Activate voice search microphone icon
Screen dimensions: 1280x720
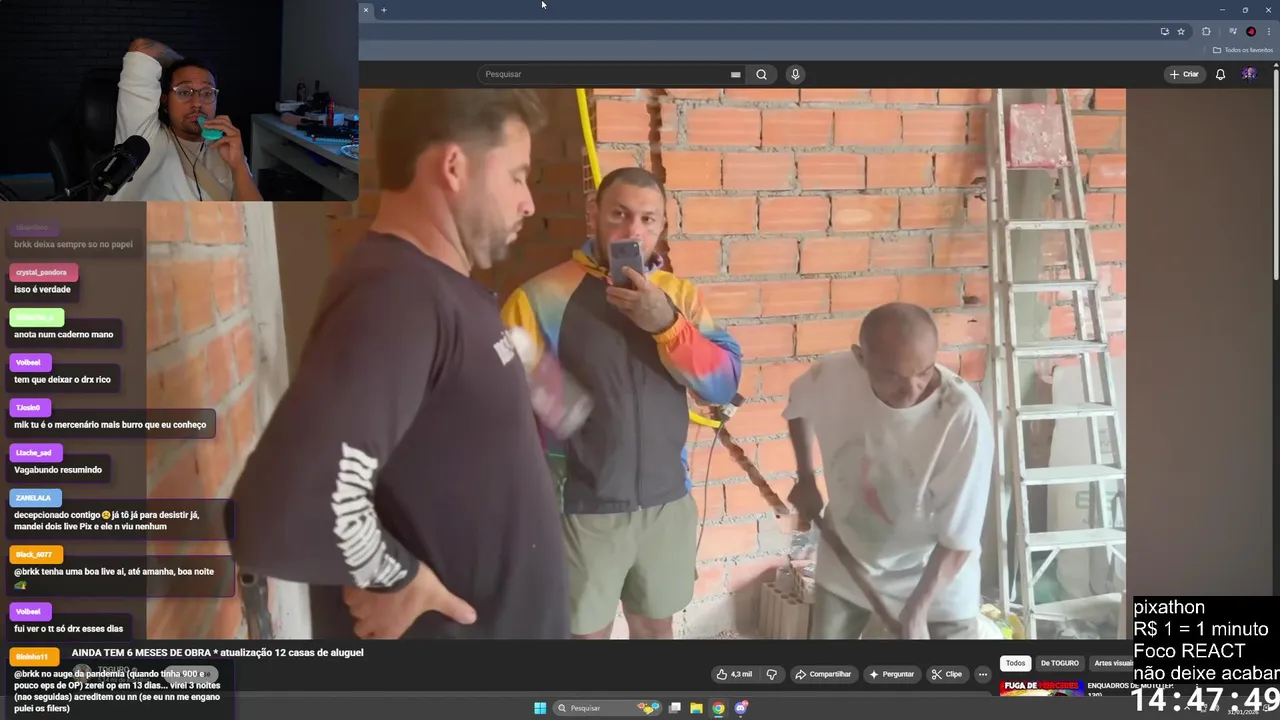click(x=795, y=74)
